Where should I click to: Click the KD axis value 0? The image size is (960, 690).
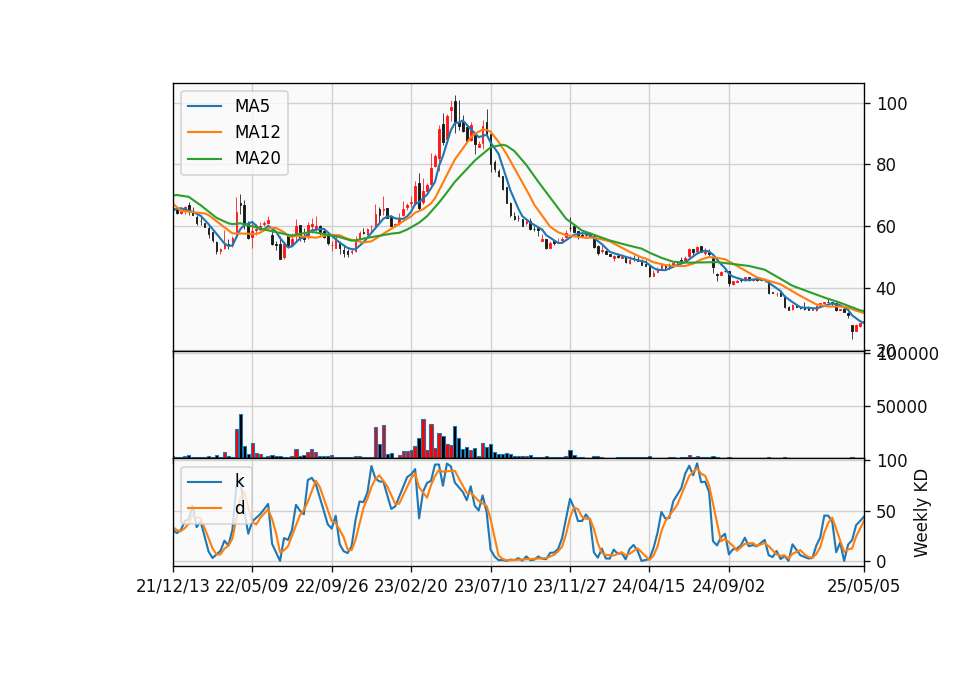(882, 561)
